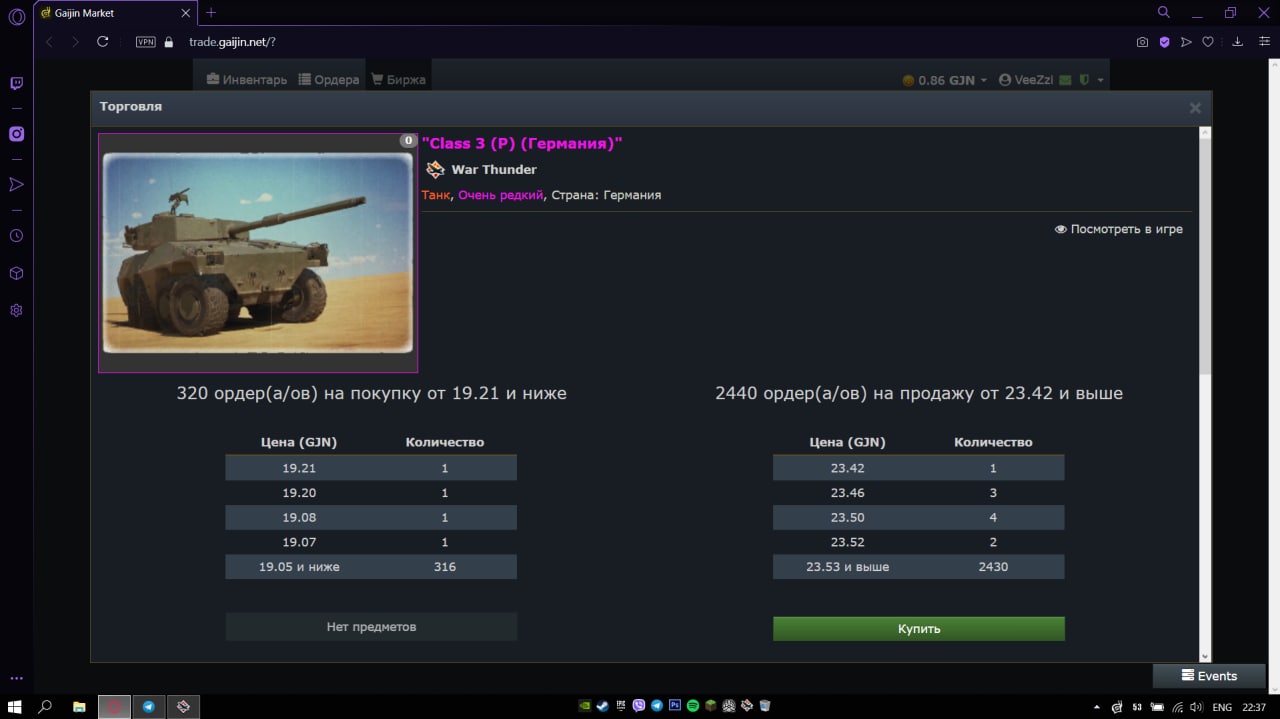Viewport: 1280px width, 719px height.
Task: Click the 19.05 и ниже row
Action: coord(371,567)
